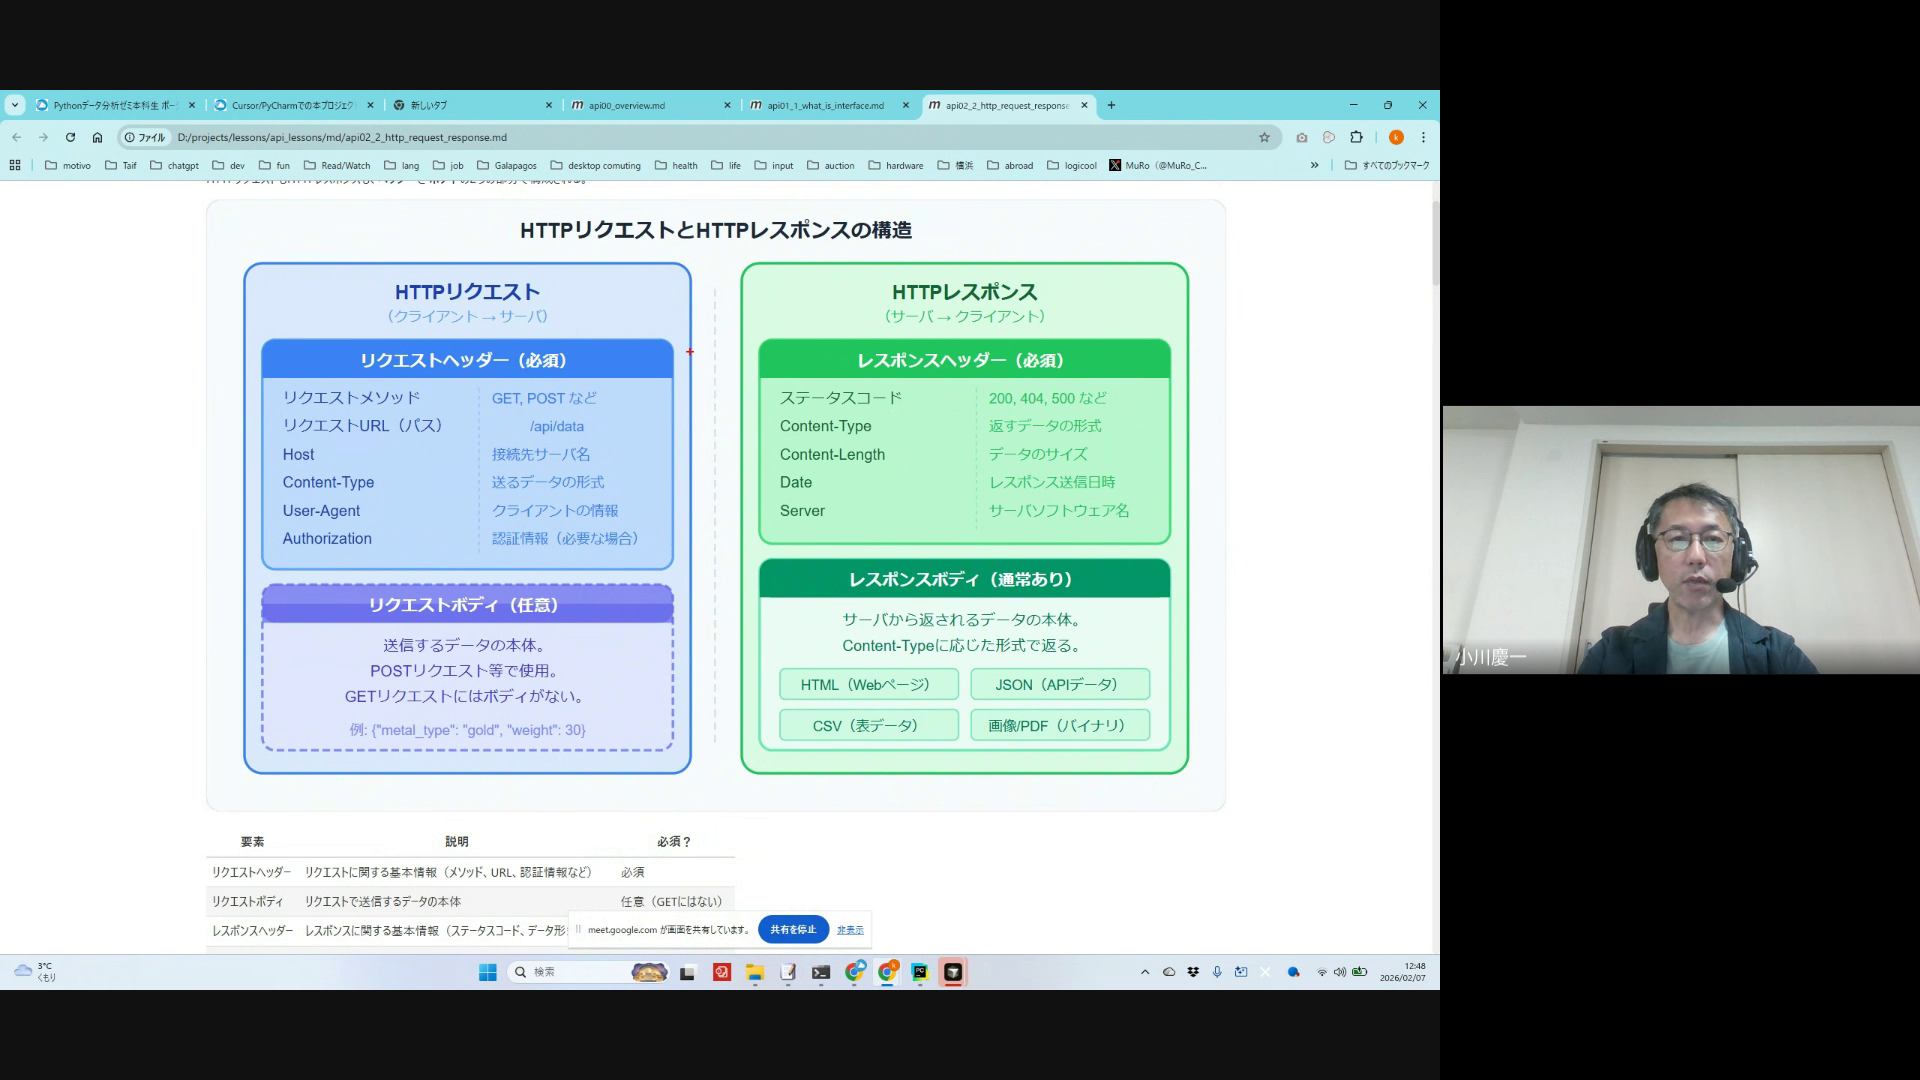The image size is (1920, 1080).
Task: Click the microphone icon in system tray
Action: [x=1217, y=972]
